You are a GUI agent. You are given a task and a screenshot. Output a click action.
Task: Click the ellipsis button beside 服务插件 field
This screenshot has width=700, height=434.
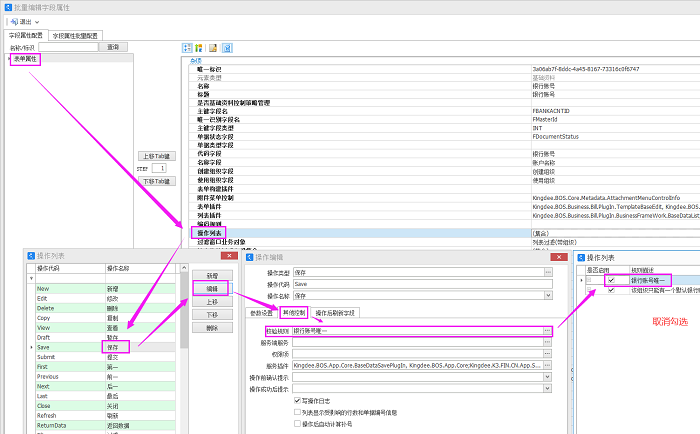click(x=547, y=366)
